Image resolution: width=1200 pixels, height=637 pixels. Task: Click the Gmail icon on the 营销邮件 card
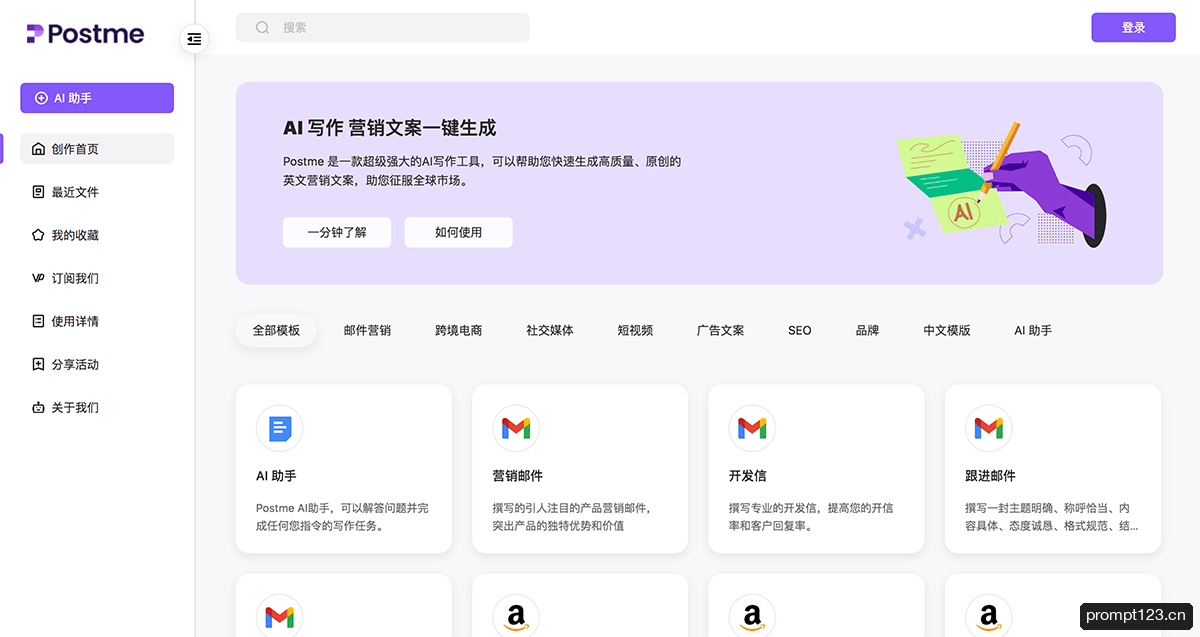516,429
